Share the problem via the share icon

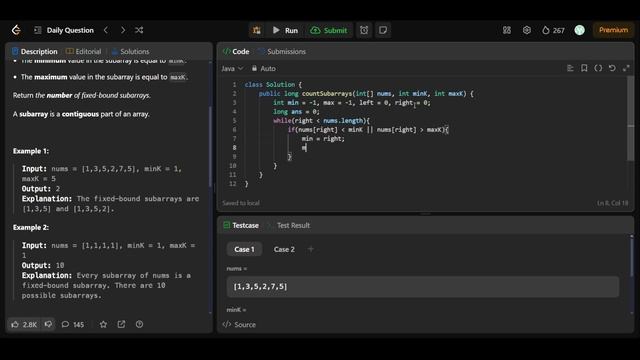(x=121, y=324)
